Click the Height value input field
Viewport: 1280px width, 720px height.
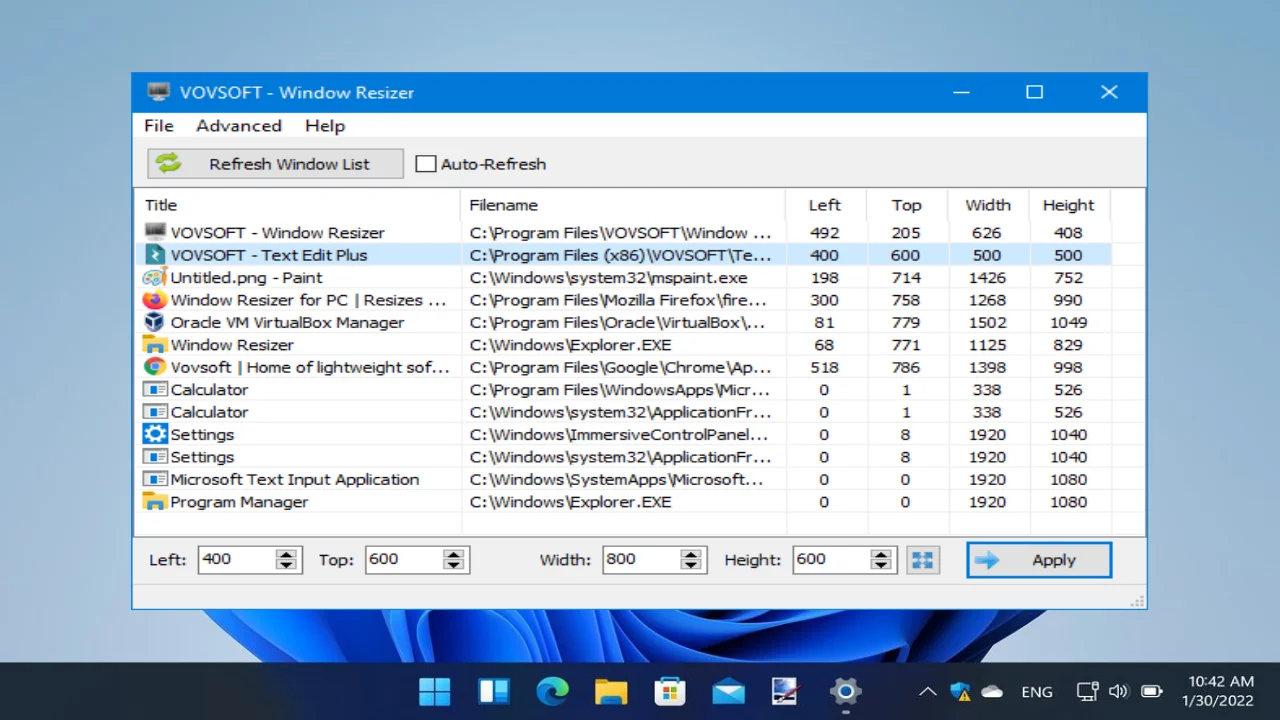pyautogui.click(x=831, y=560)
